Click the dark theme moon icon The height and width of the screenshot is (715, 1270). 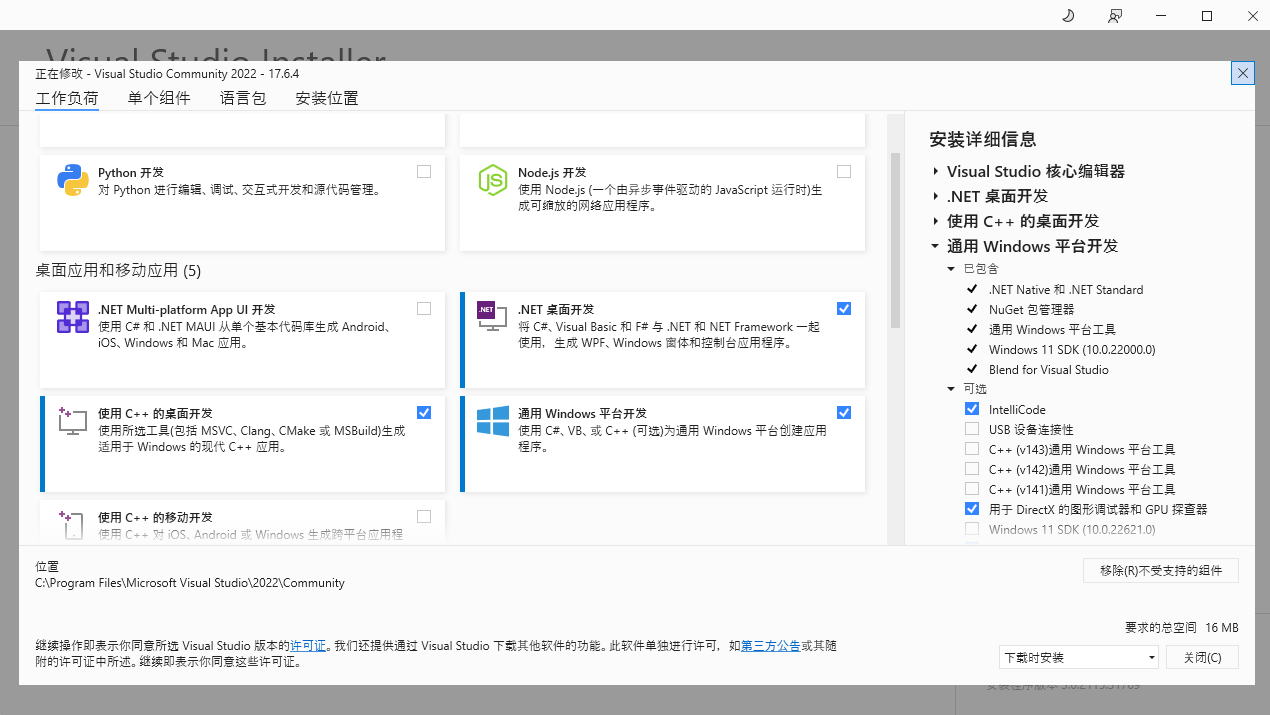1067,16
